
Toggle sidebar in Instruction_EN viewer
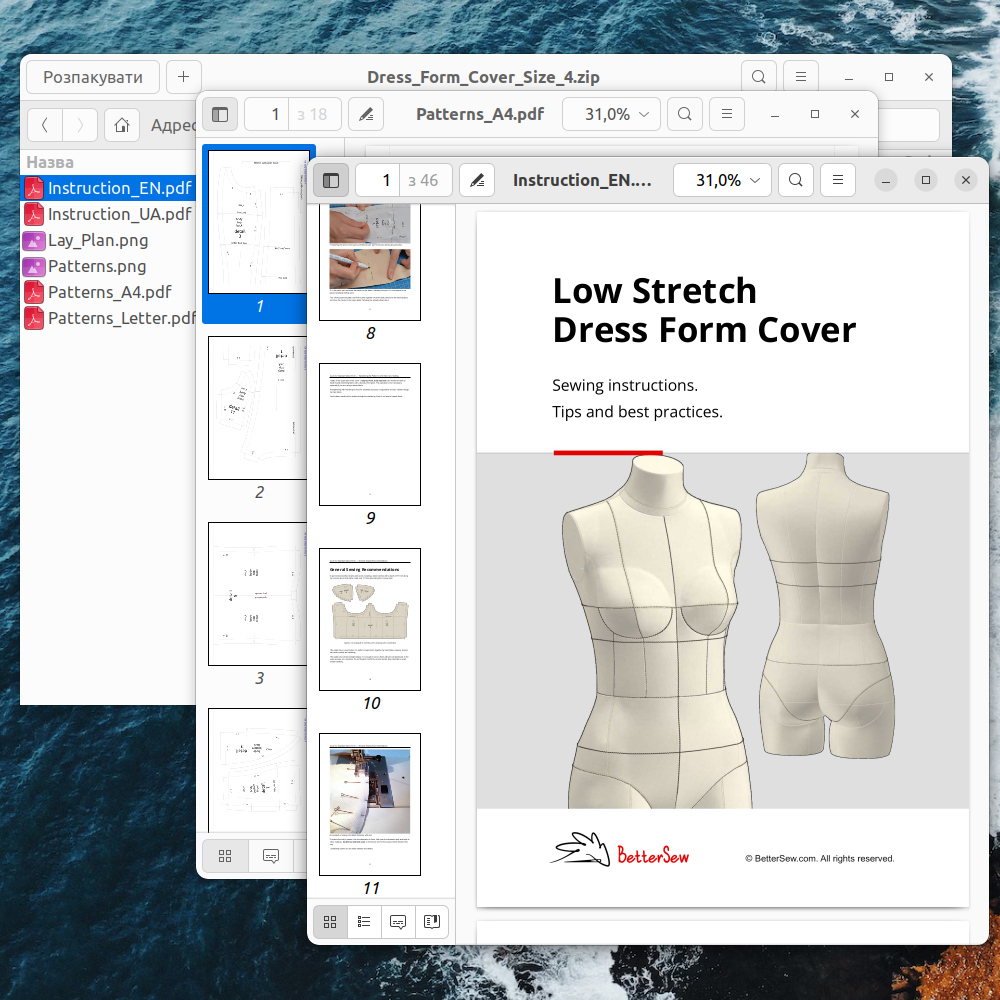click(331, 180)
